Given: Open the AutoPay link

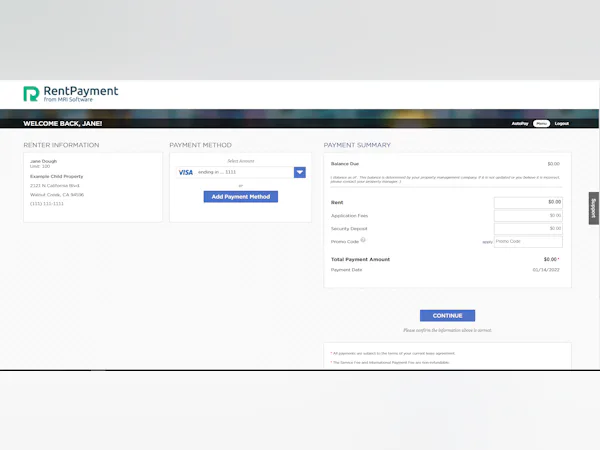Looking at the screenshot, I should click(x=520, y=124).
